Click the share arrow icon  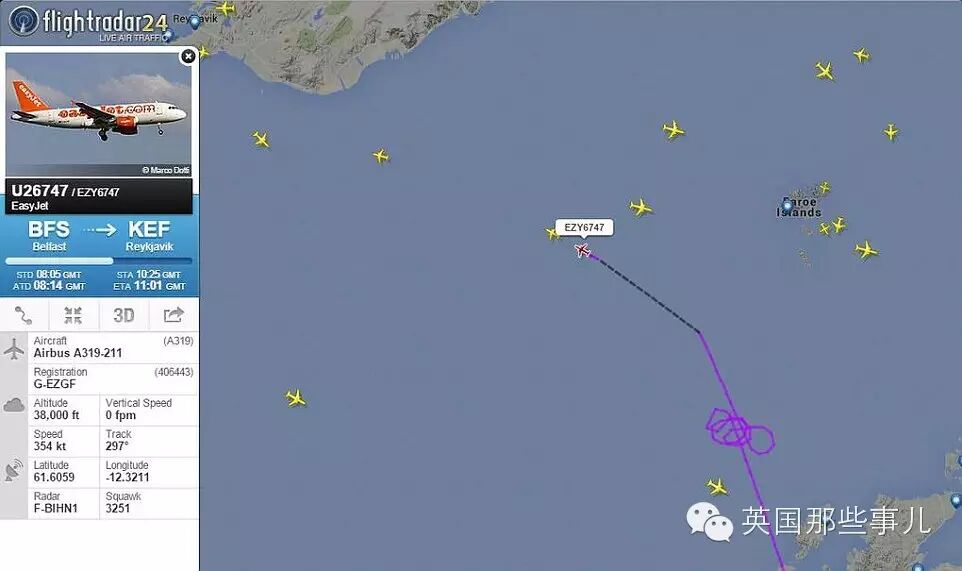(x=174, y=315)
